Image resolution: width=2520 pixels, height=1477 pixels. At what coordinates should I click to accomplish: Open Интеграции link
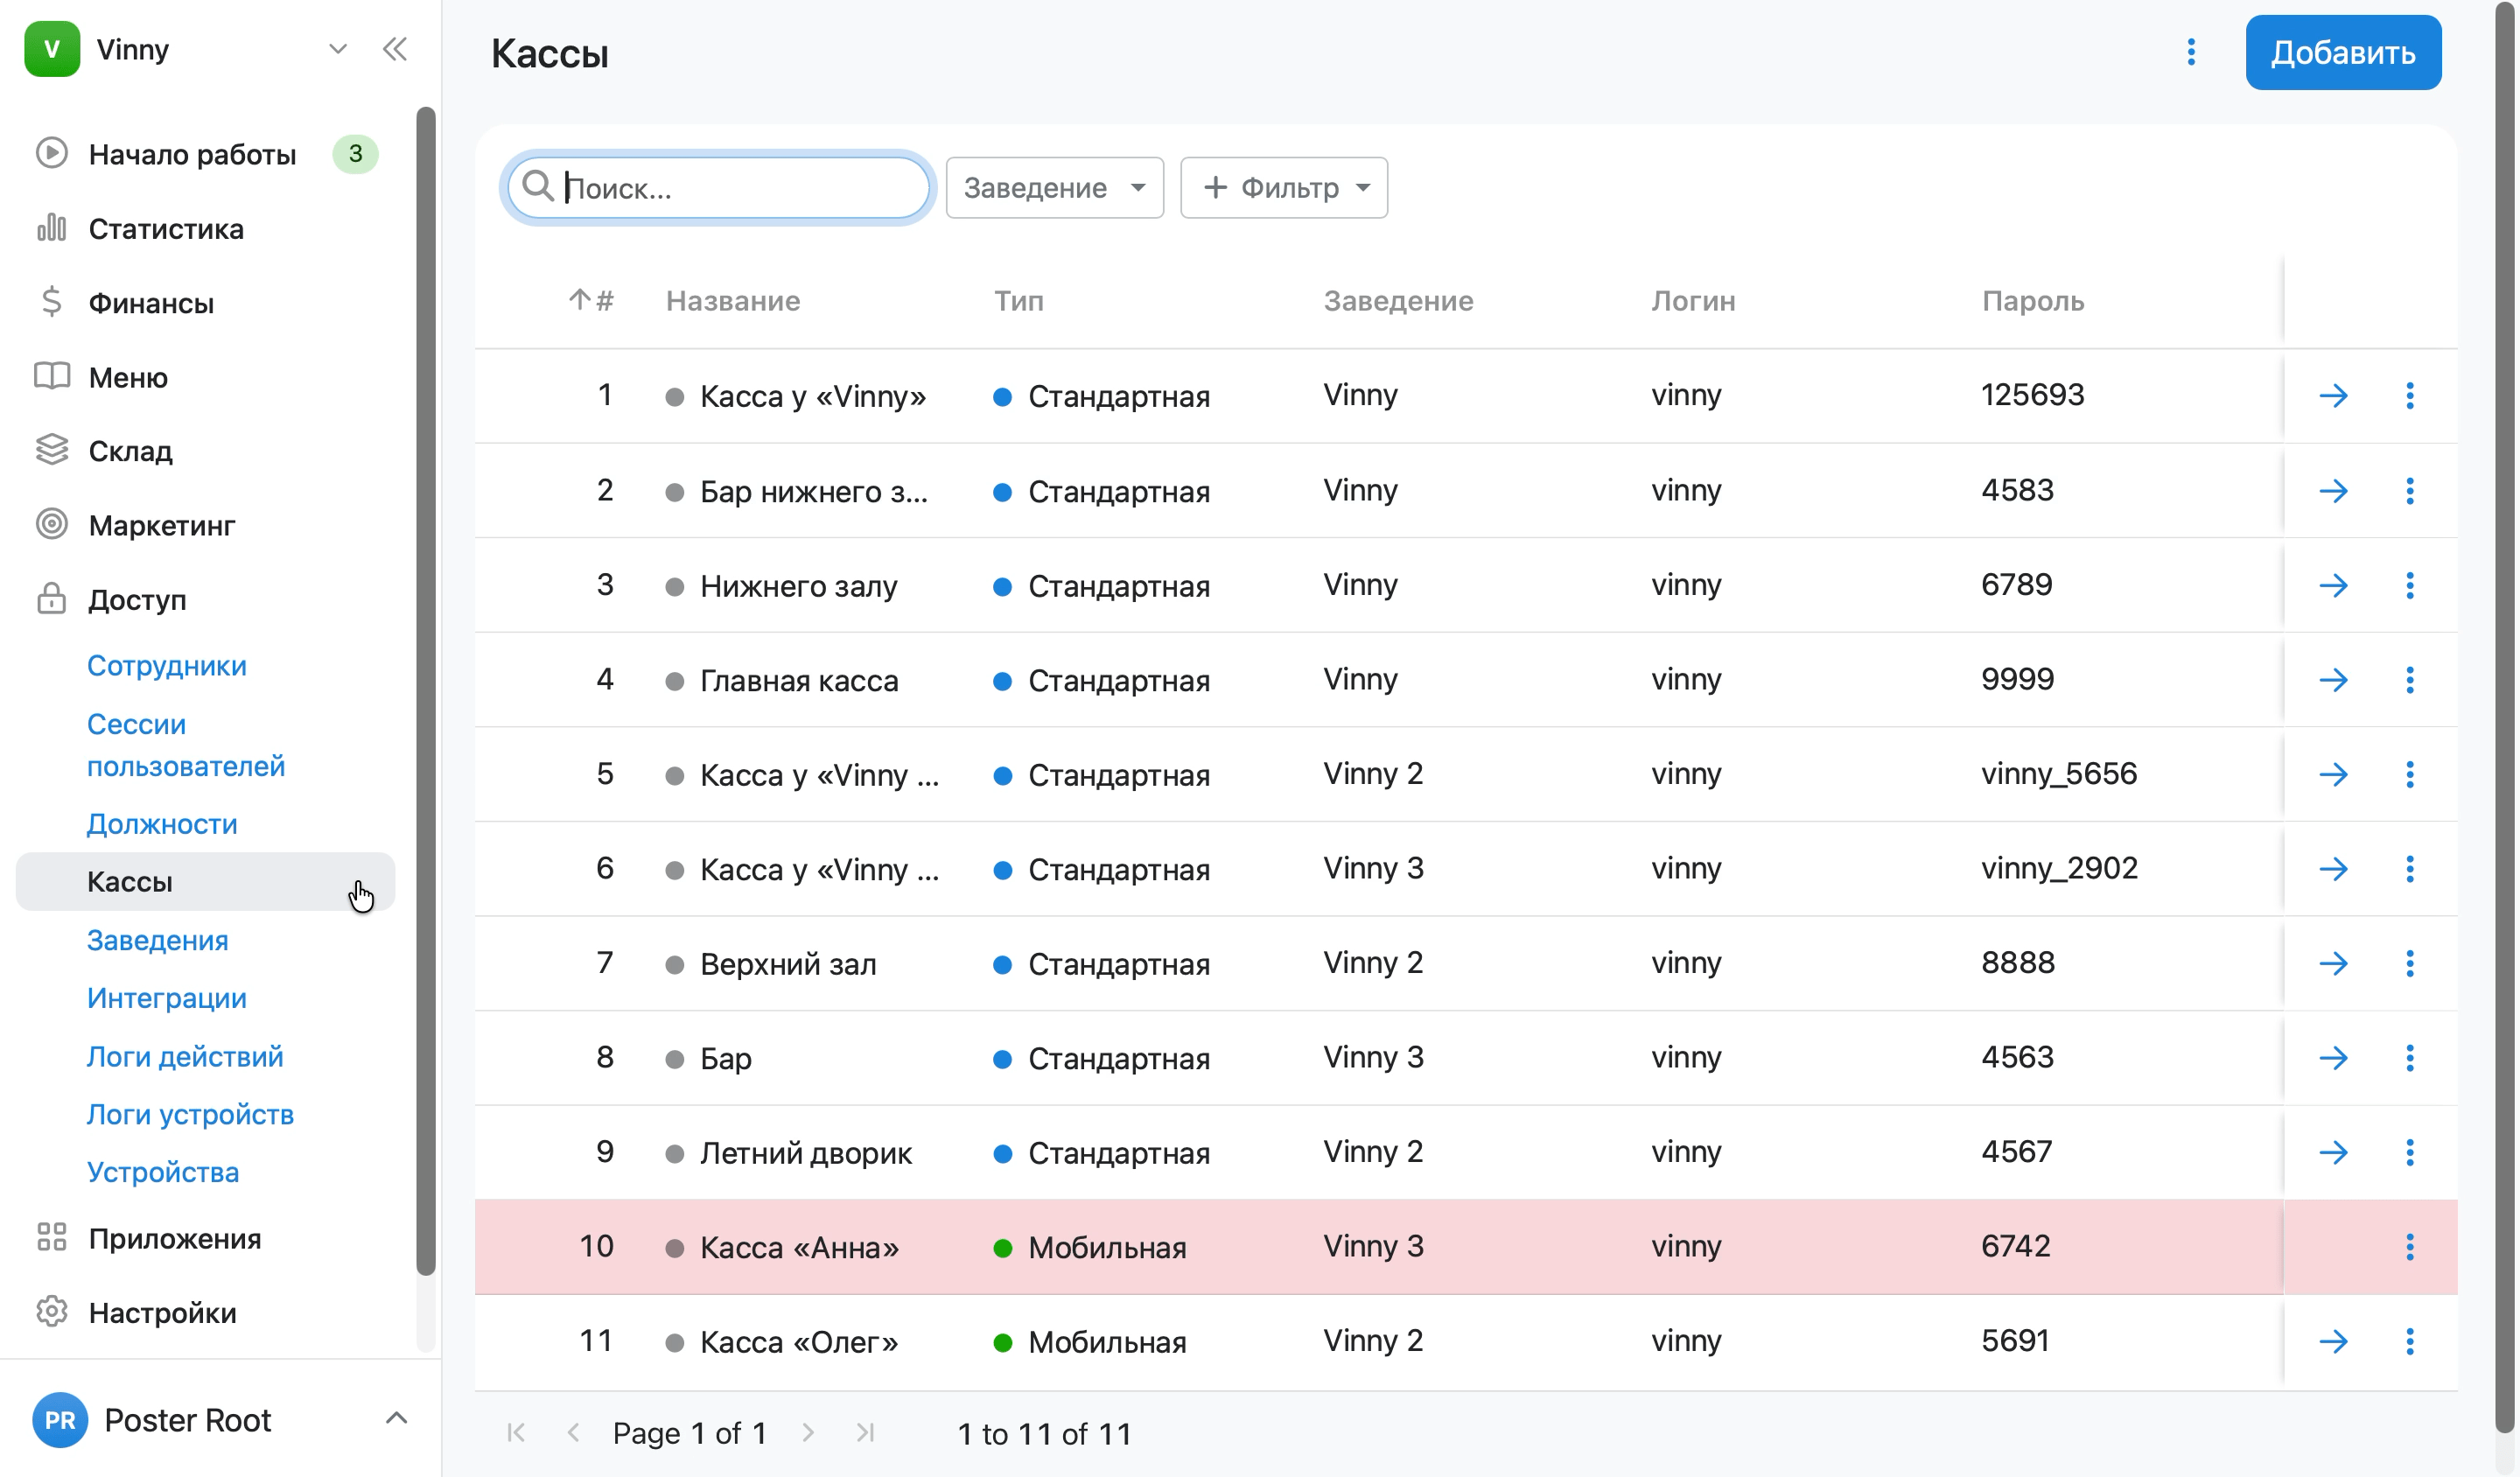167,998
